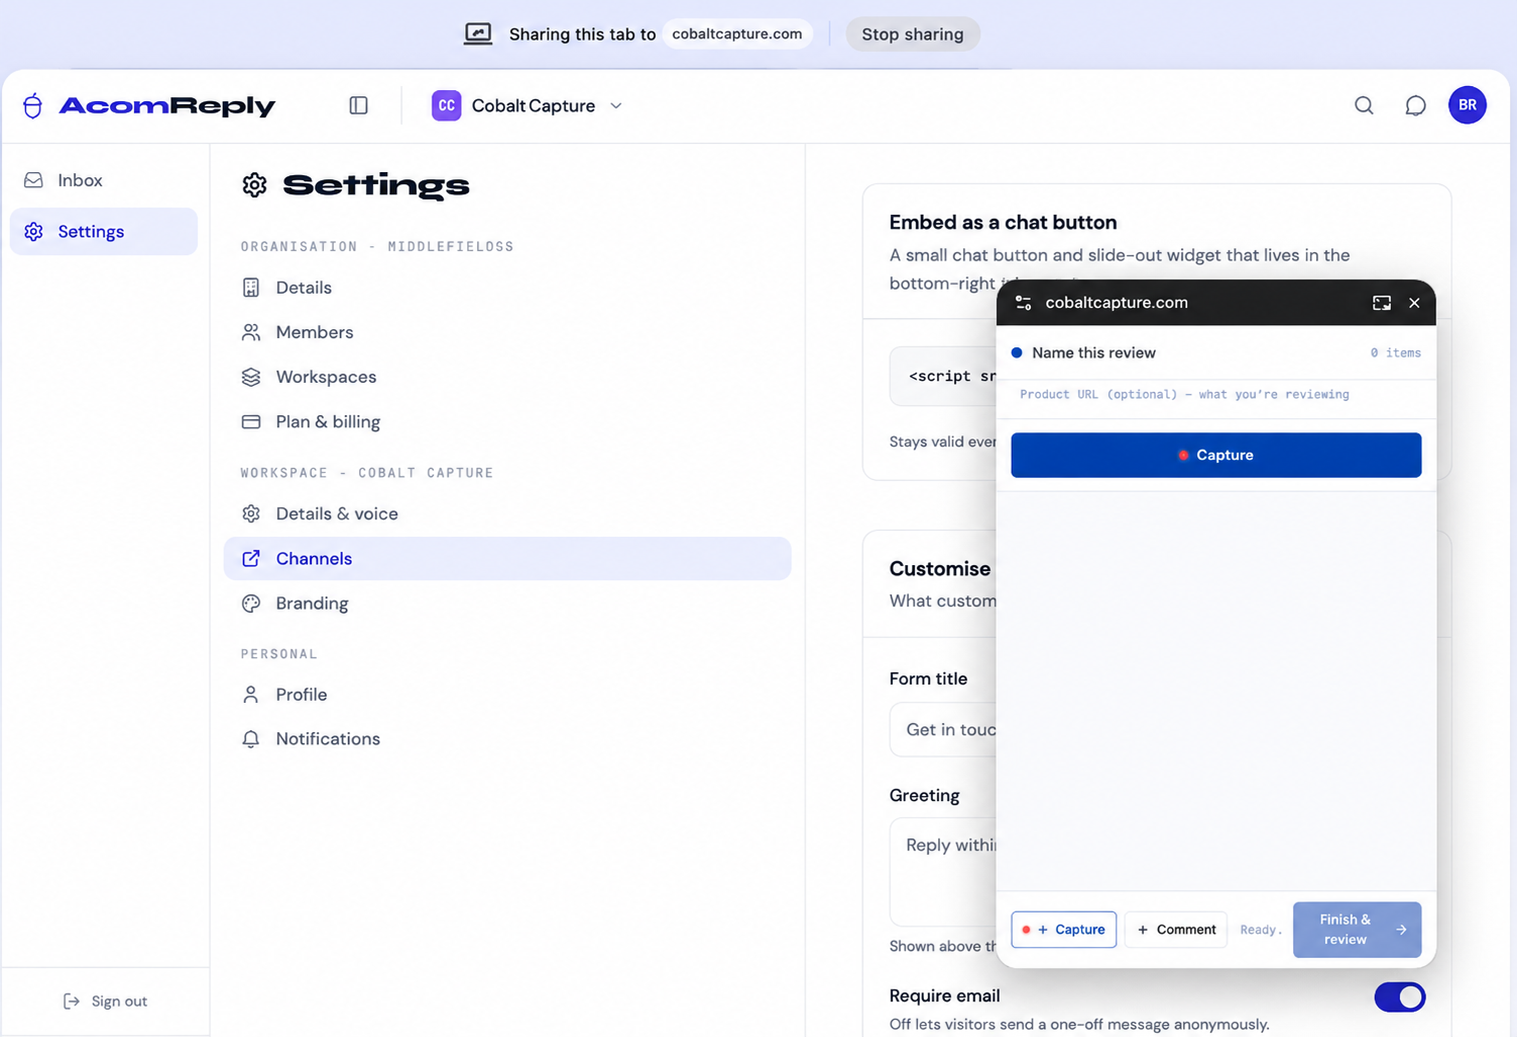Select Settings in the left sidebar
Image resolution: width=1517 pixels, height=1037 pixels.
[104, 231]
